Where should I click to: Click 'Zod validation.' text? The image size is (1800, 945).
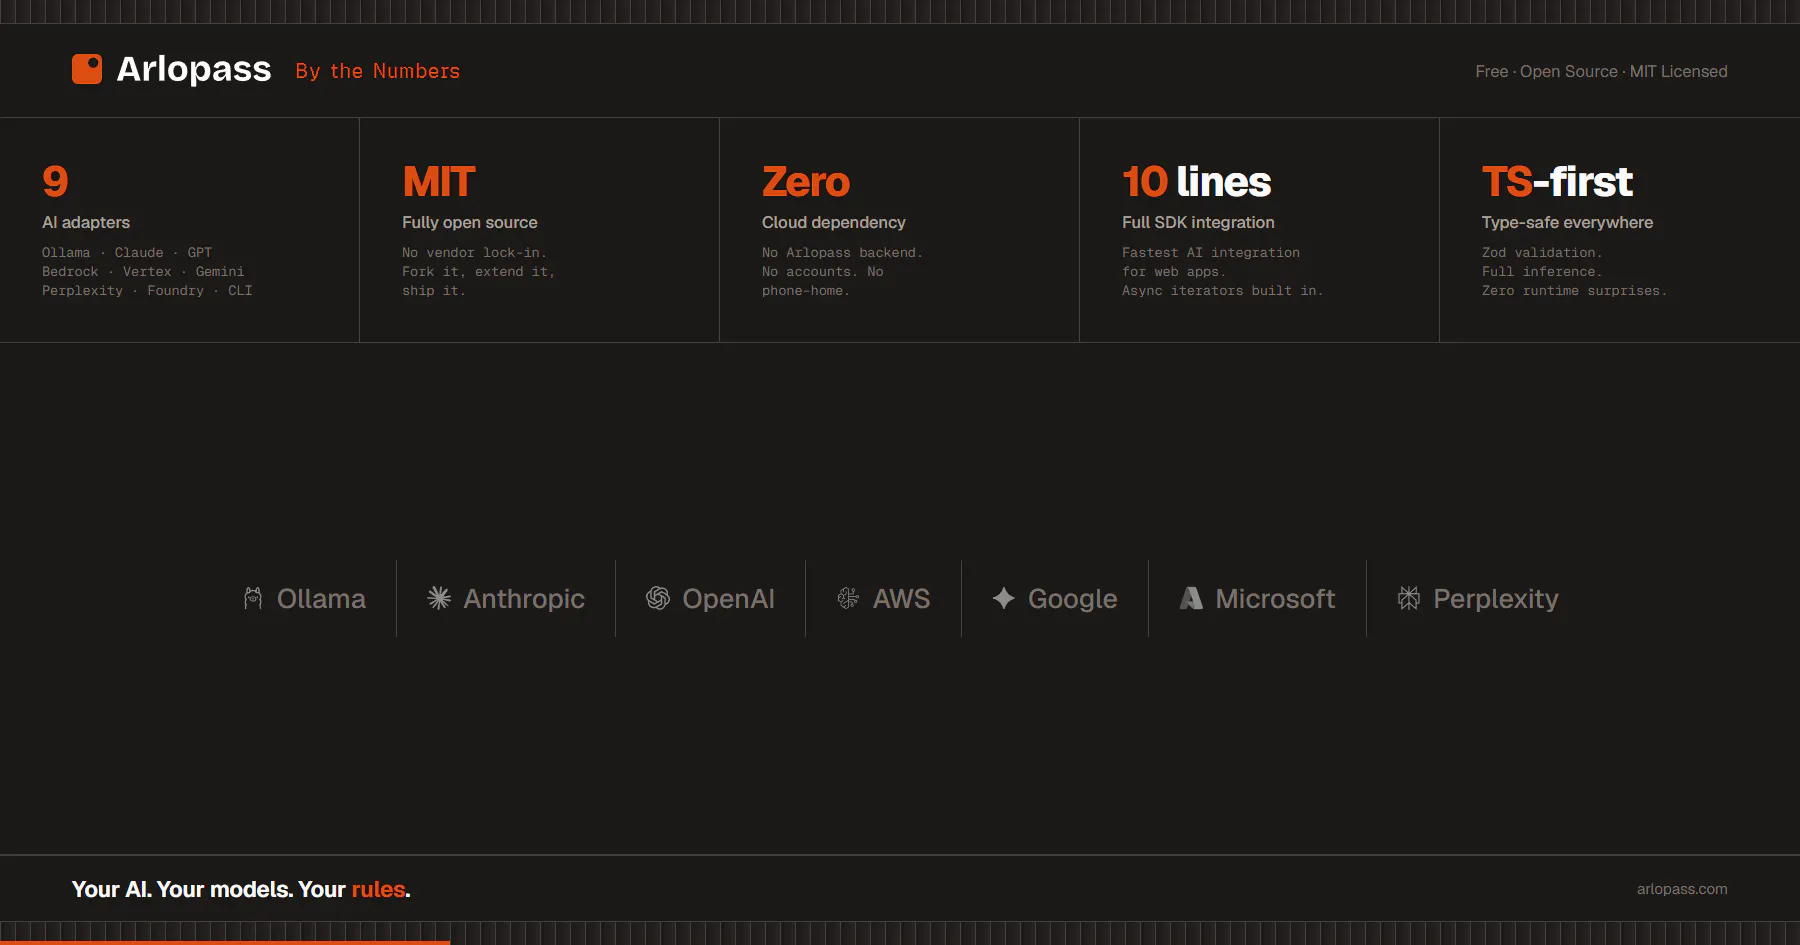pos(1542,253)
